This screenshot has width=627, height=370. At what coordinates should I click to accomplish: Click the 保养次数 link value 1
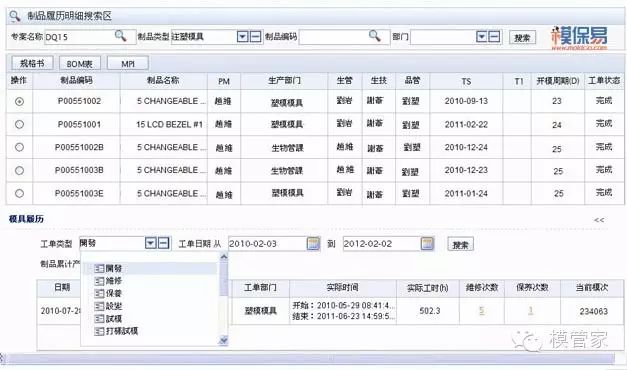pyautogui.click(x=531, y=310)
